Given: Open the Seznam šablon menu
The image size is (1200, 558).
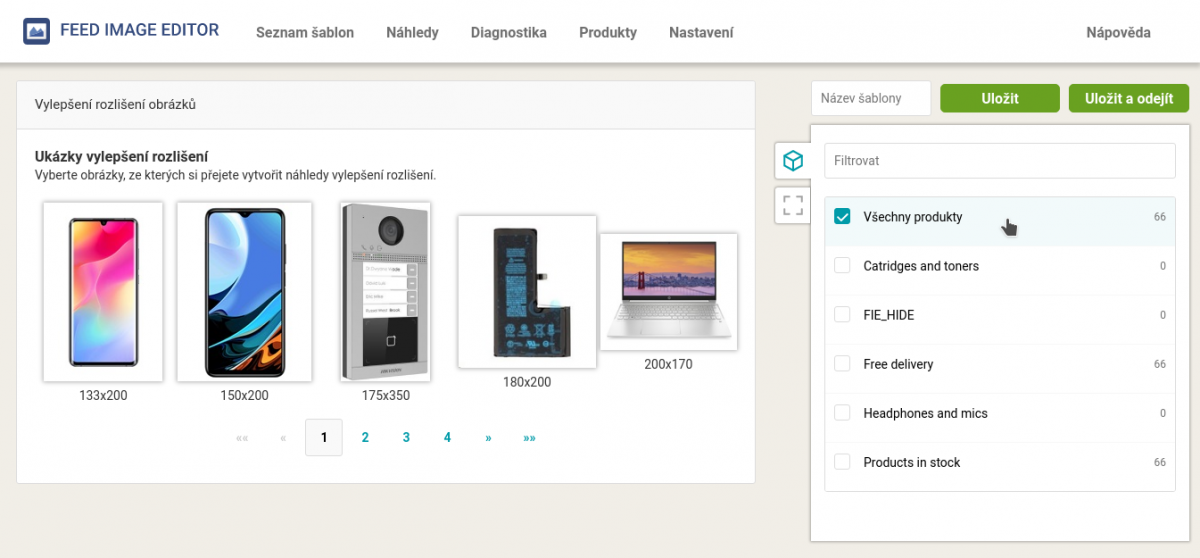Looking at the screenshot, I should coord(305,32).
